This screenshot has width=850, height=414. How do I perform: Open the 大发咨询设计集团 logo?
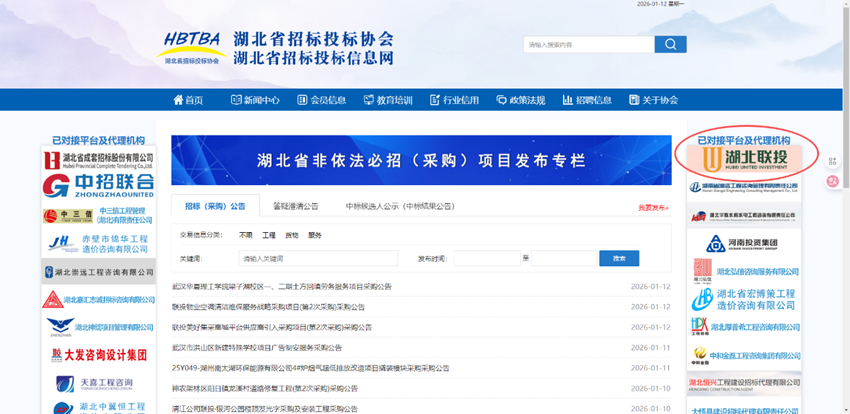click(99, 355)
